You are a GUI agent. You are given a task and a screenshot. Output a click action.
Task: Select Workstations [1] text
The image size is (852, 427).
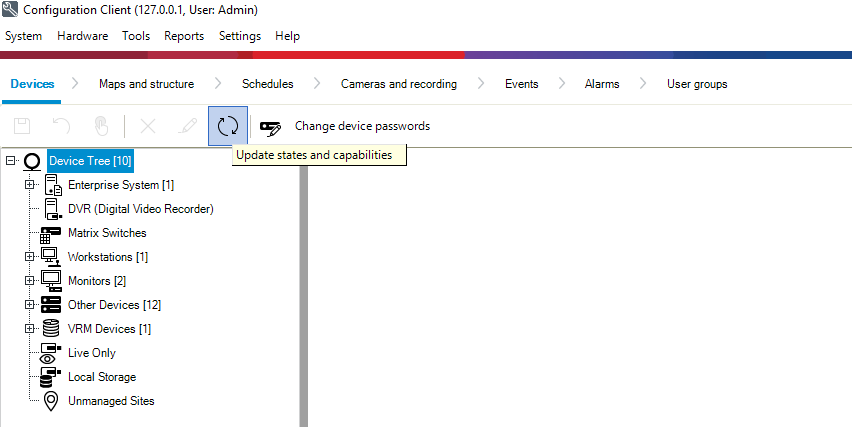pyautogui.click(x=108, y=256)
